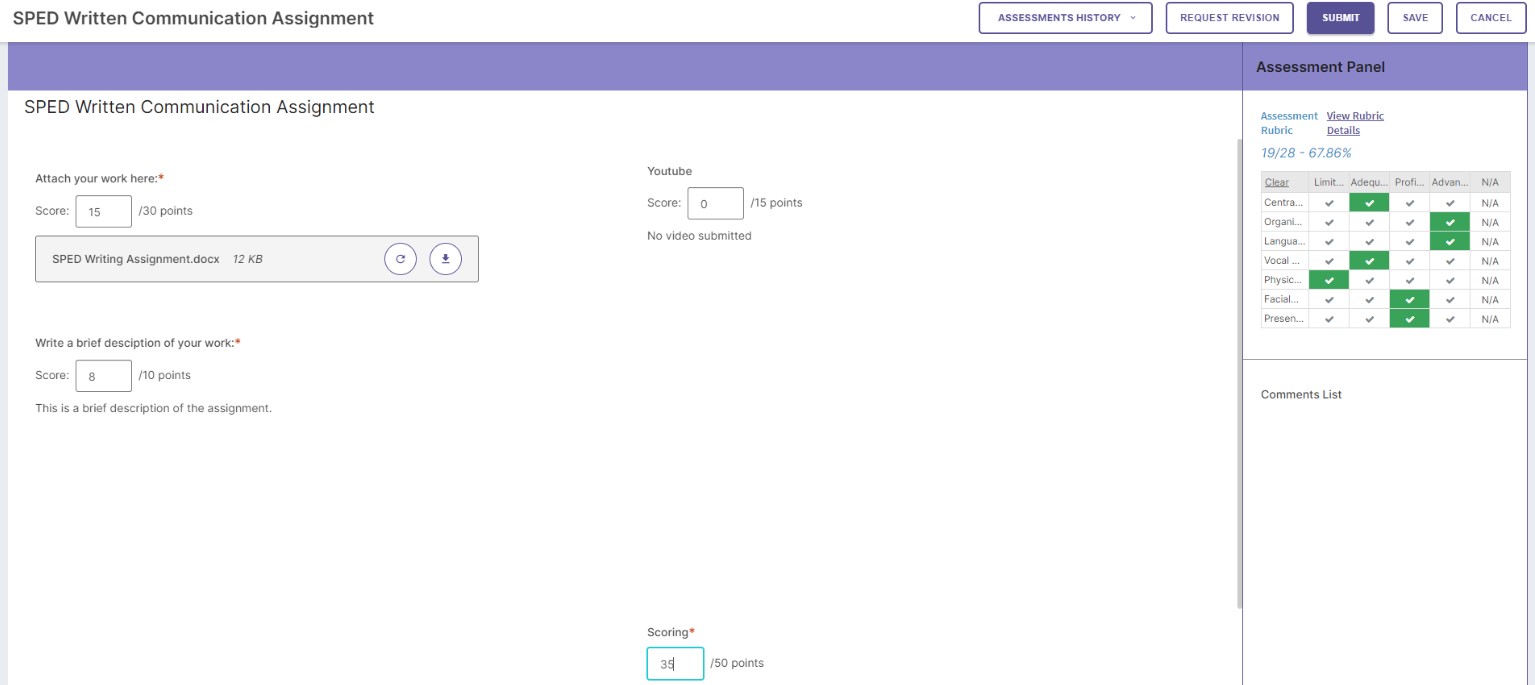
Task: Click the Scoring field showing 35
Action: (x=675, y=664)
